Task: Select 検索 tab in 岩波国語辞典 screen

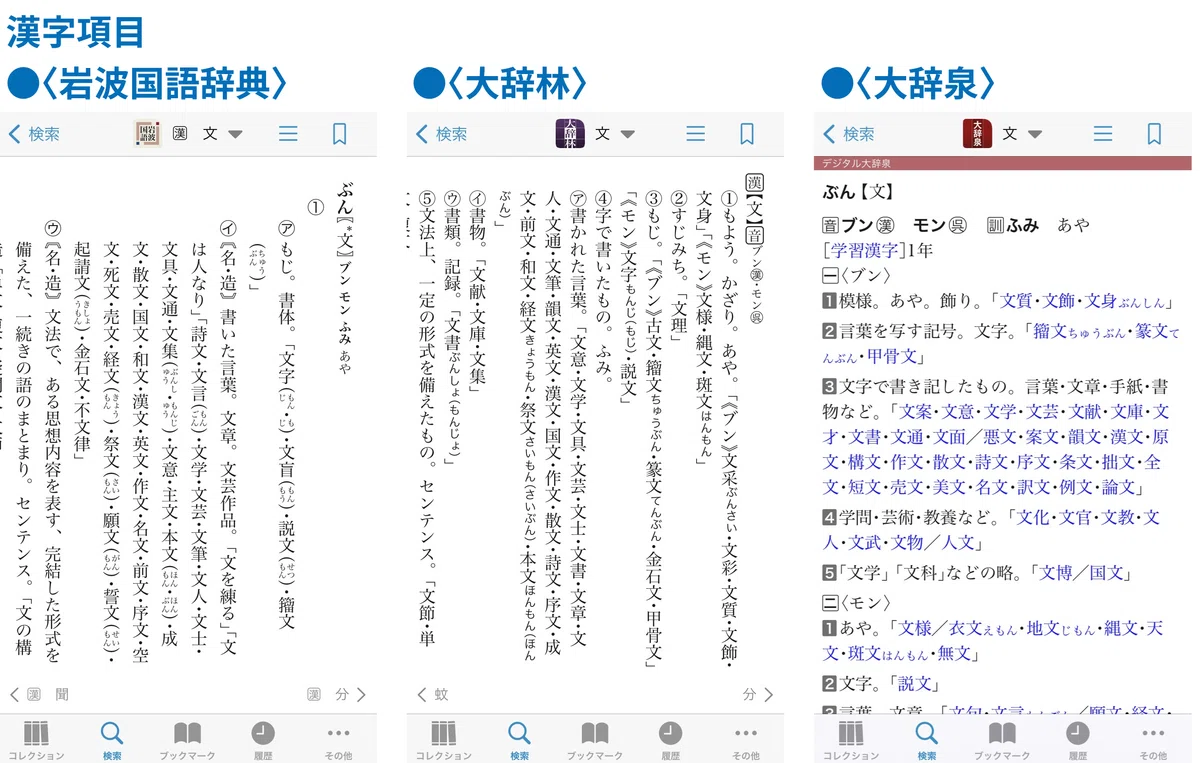Action: (112, 741)
